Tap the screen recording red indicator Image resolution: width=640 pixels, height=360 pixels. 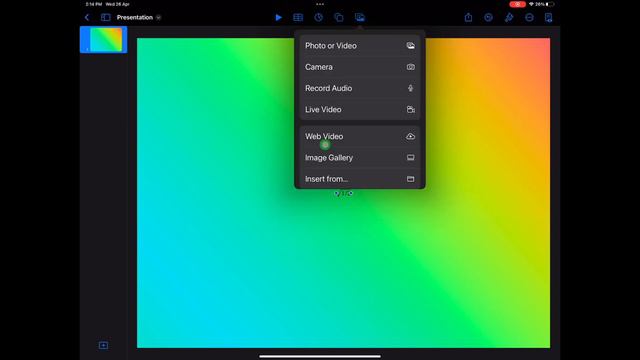coord(517,4)
